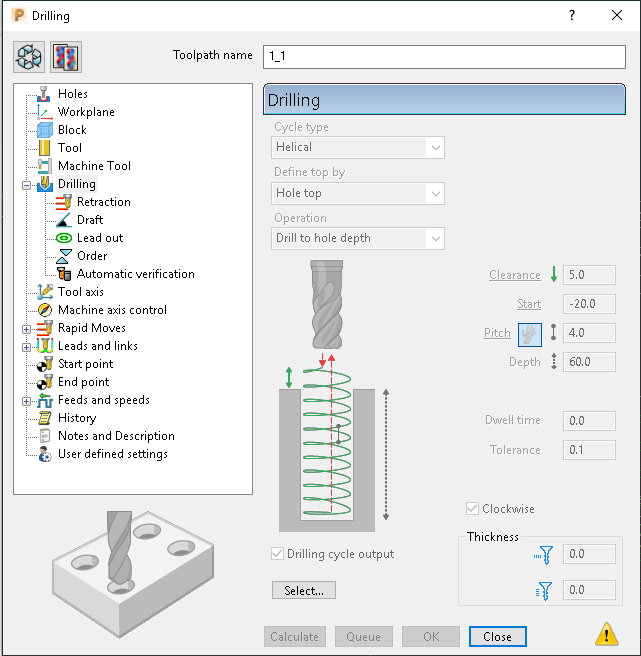Click the drilled block preview image
Image resolution: width=641 pixels, height=656 pixels.
133,573
